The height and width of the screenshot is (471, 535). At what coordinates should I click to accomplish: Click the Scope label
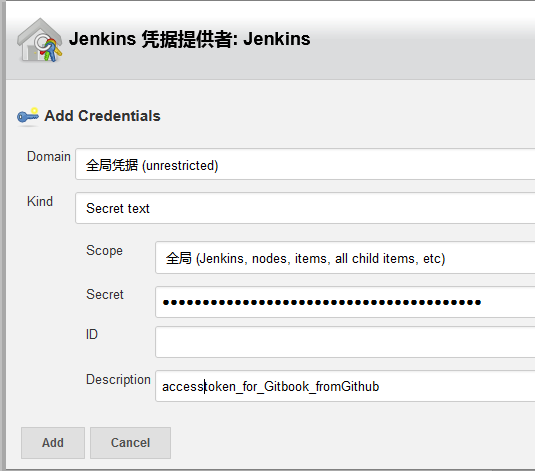pos(104,251)
